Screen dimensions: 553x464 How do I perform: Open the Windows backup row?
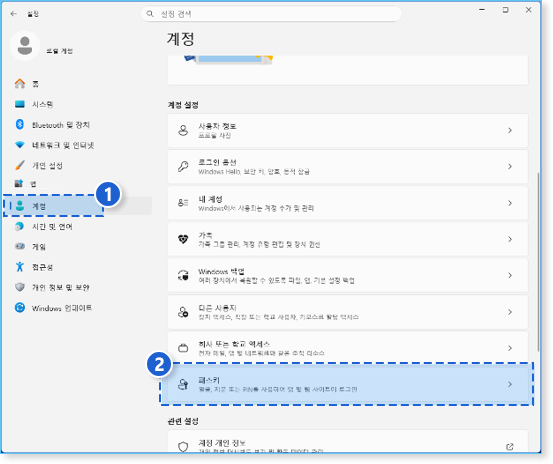[347, 275]
